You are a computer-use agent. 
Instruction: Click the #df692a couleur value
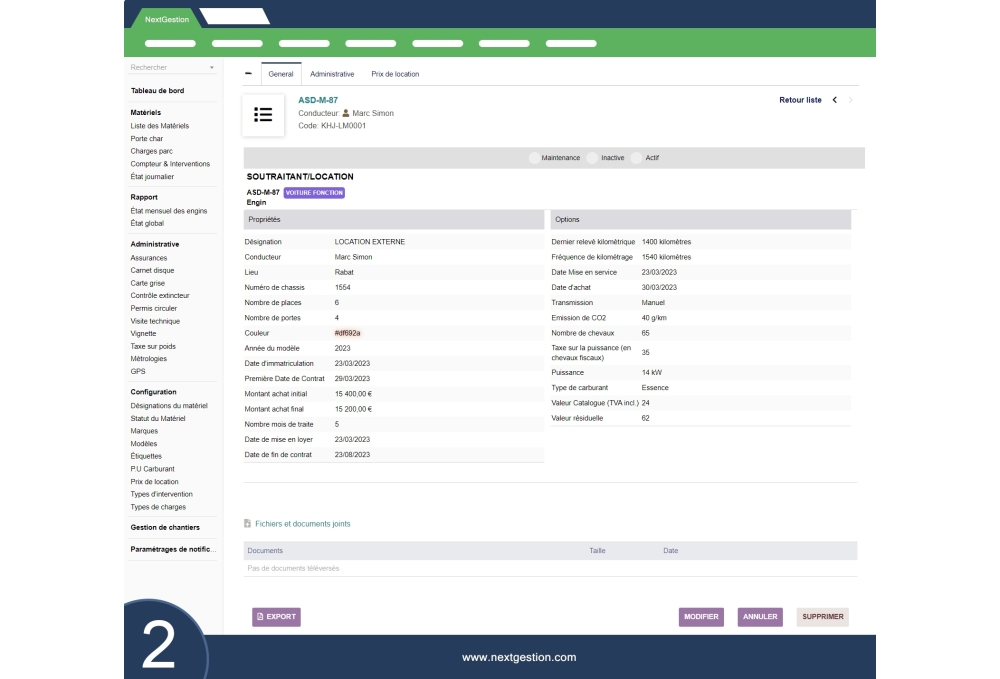(347, 333)
